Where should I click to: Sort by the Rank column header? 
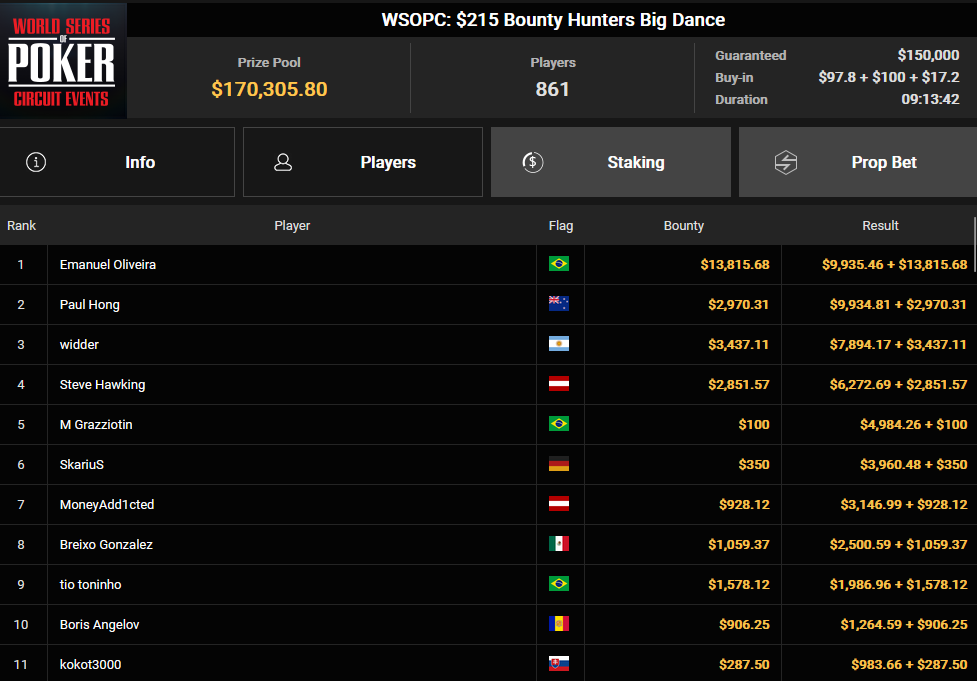21,226
